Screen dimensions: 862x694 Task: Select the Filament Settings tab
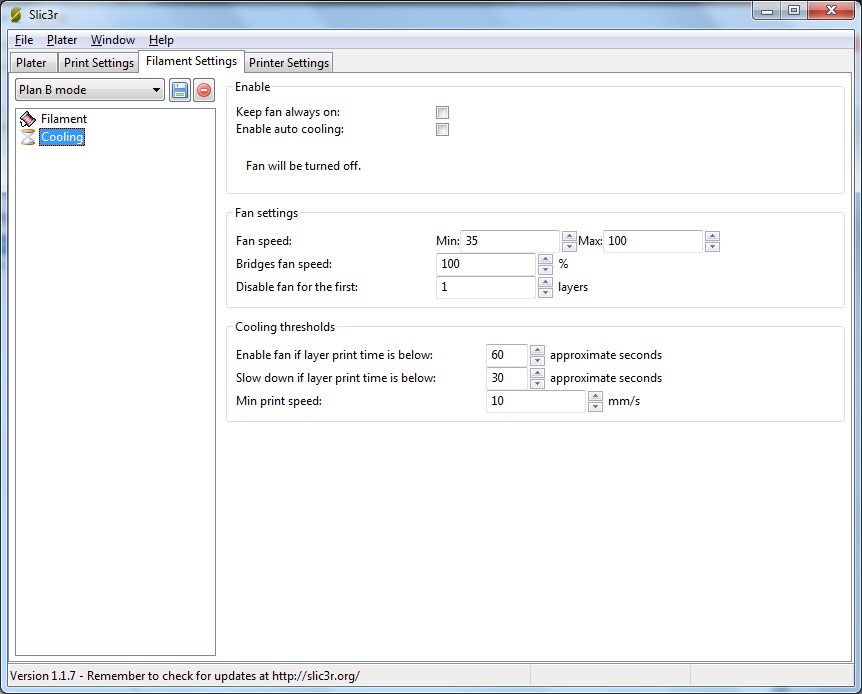[x=191, y=61]
